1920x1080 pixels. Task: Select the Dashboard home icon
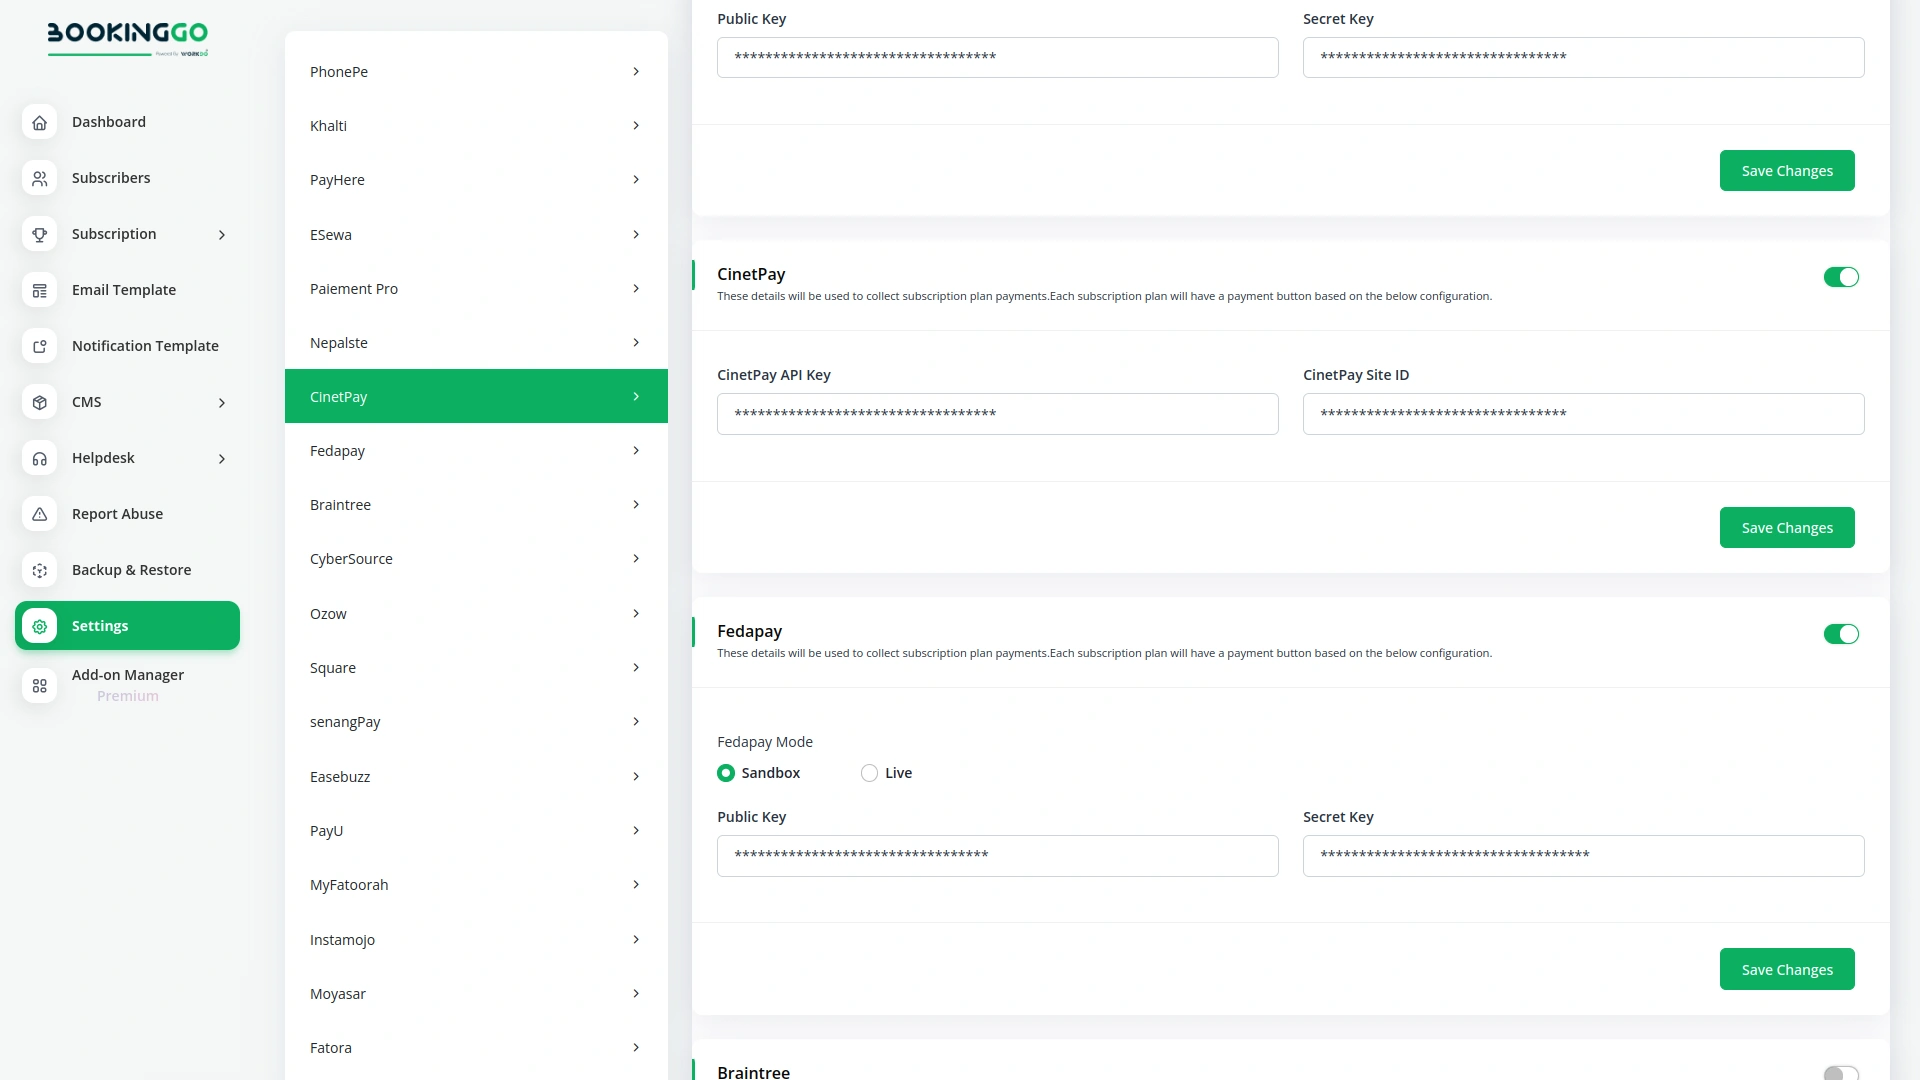click(39, 122)
